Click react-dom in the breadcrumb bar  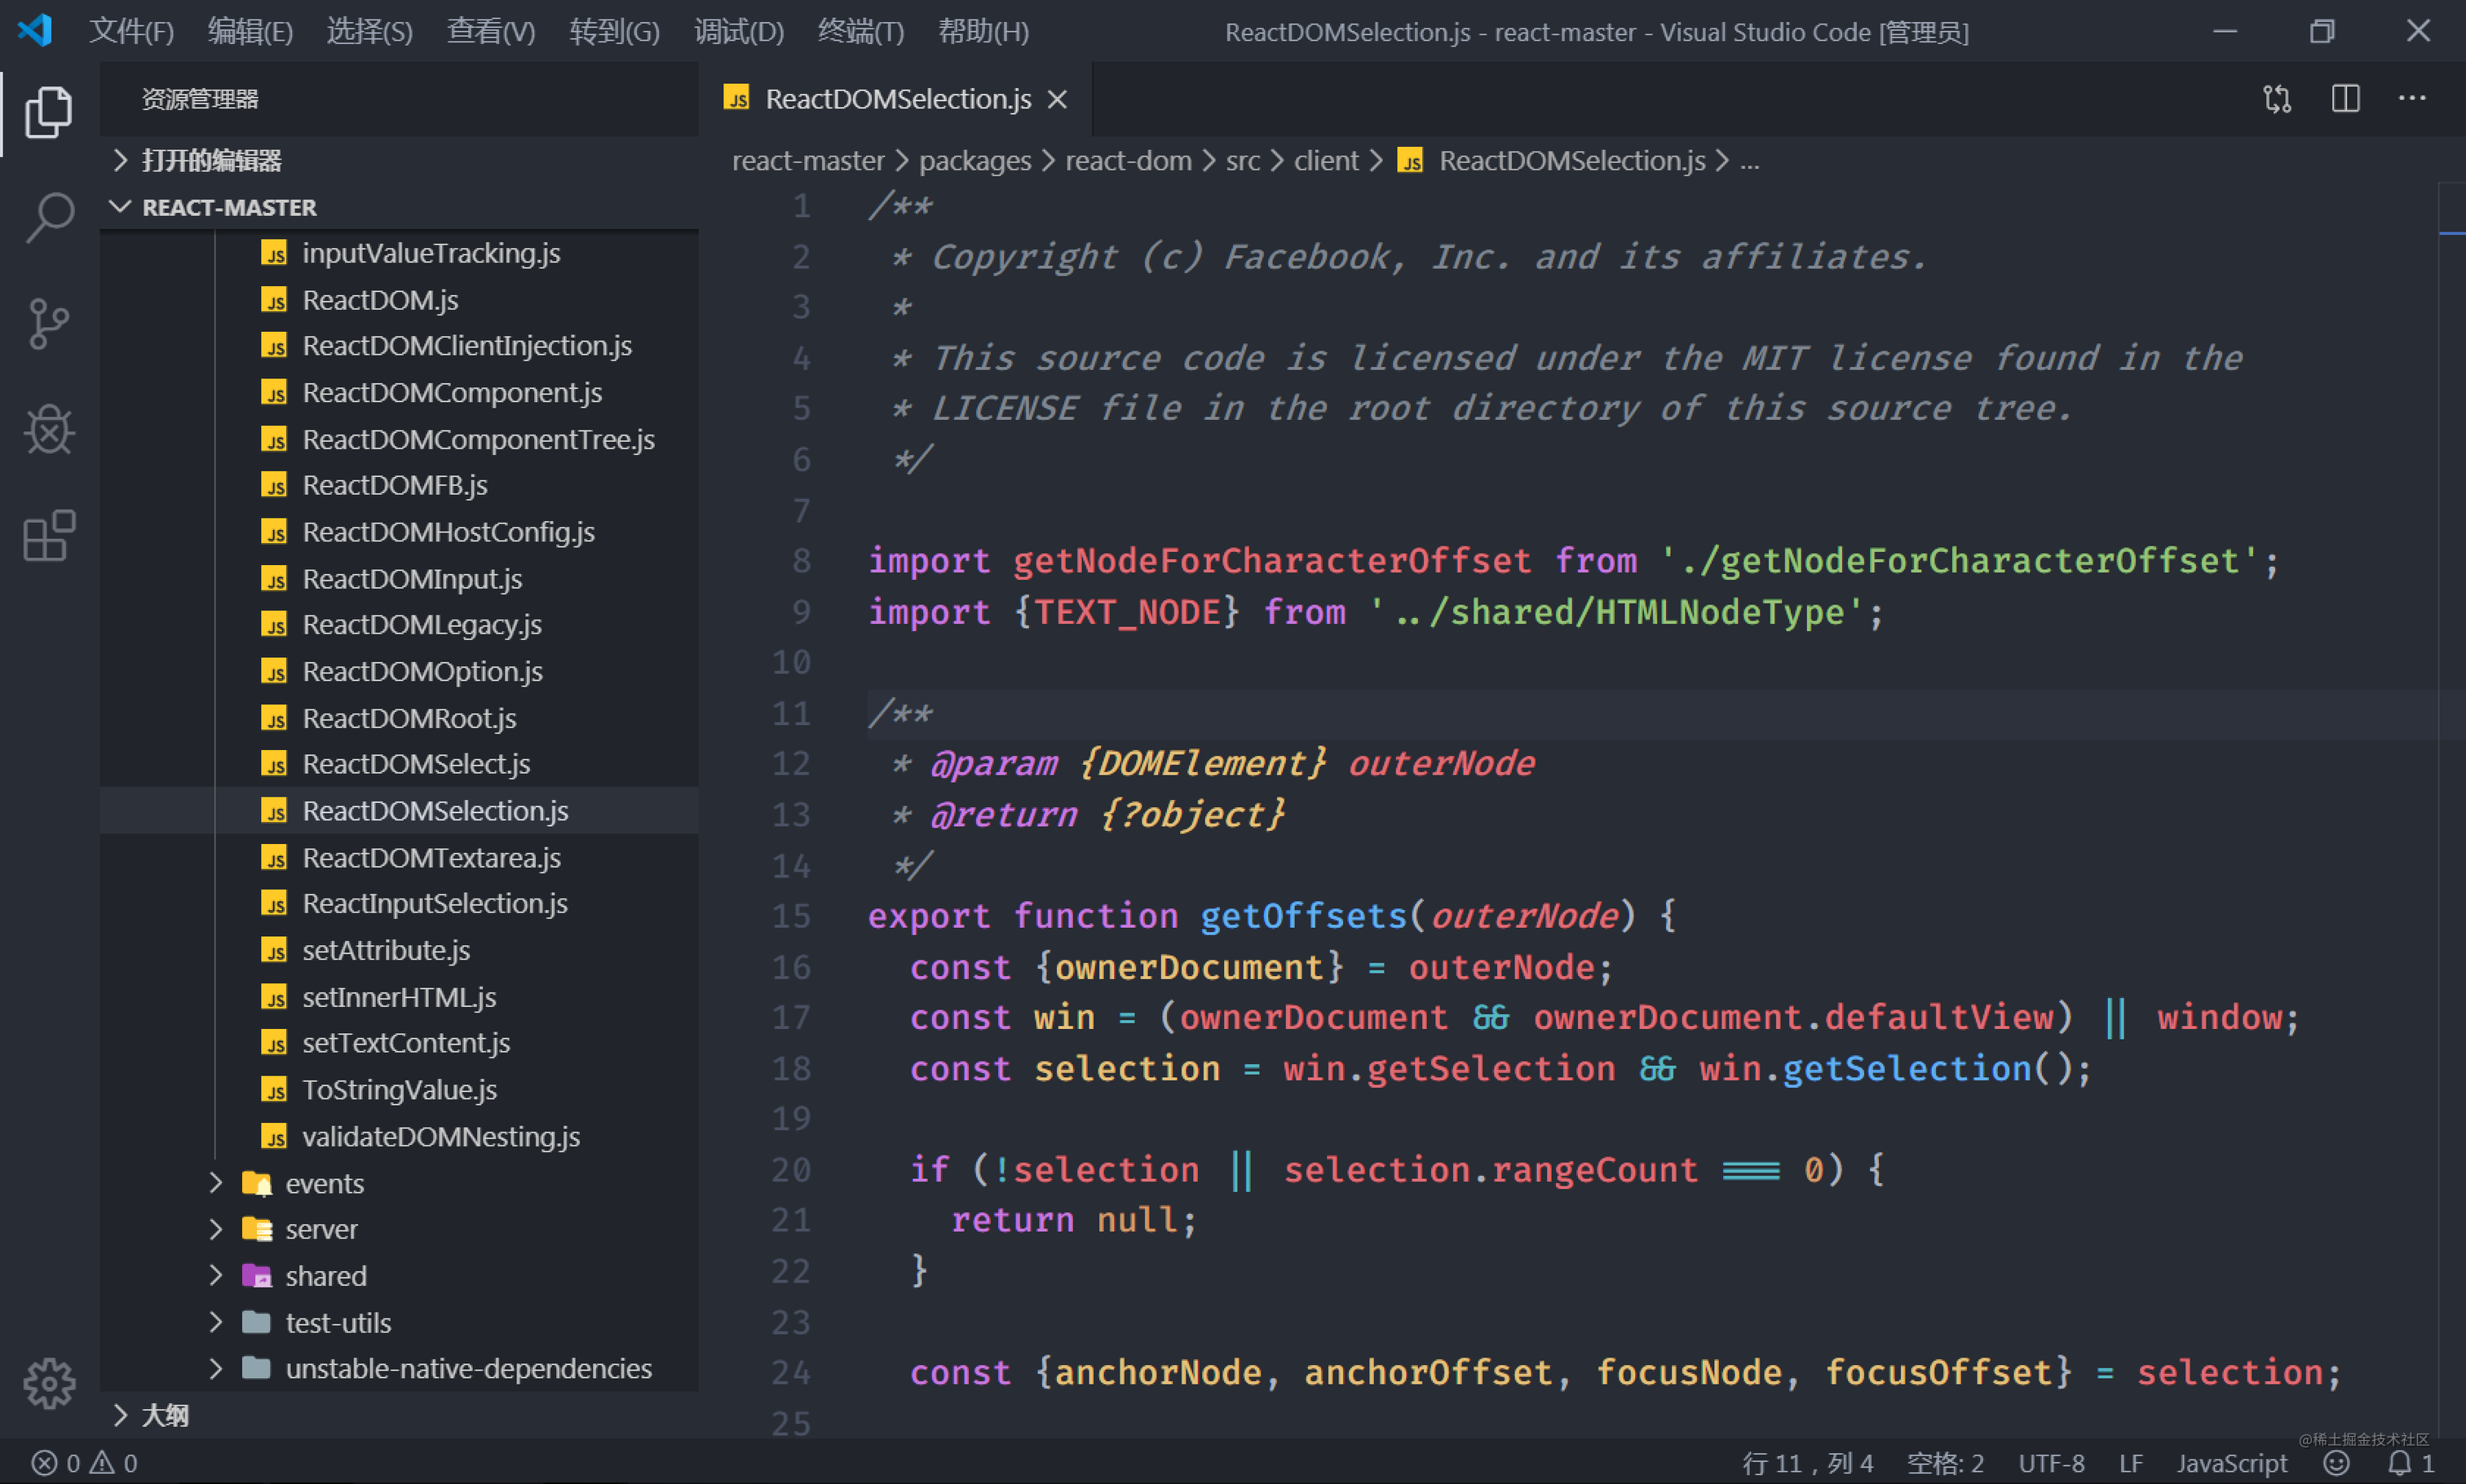pyautogui.click(x=1128, y=160)
